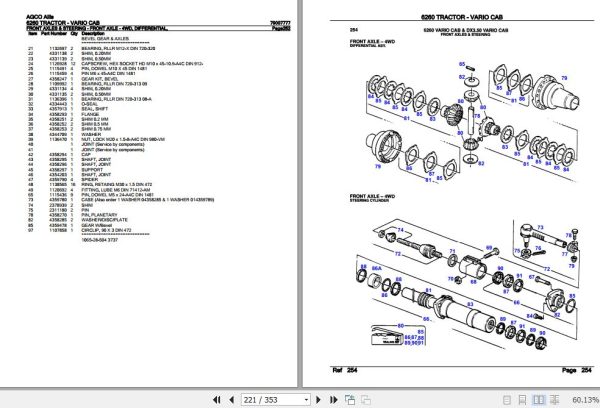Screen dimensions: 600x408
Task: Switch to single page view
Action: (x=507, y=400)
